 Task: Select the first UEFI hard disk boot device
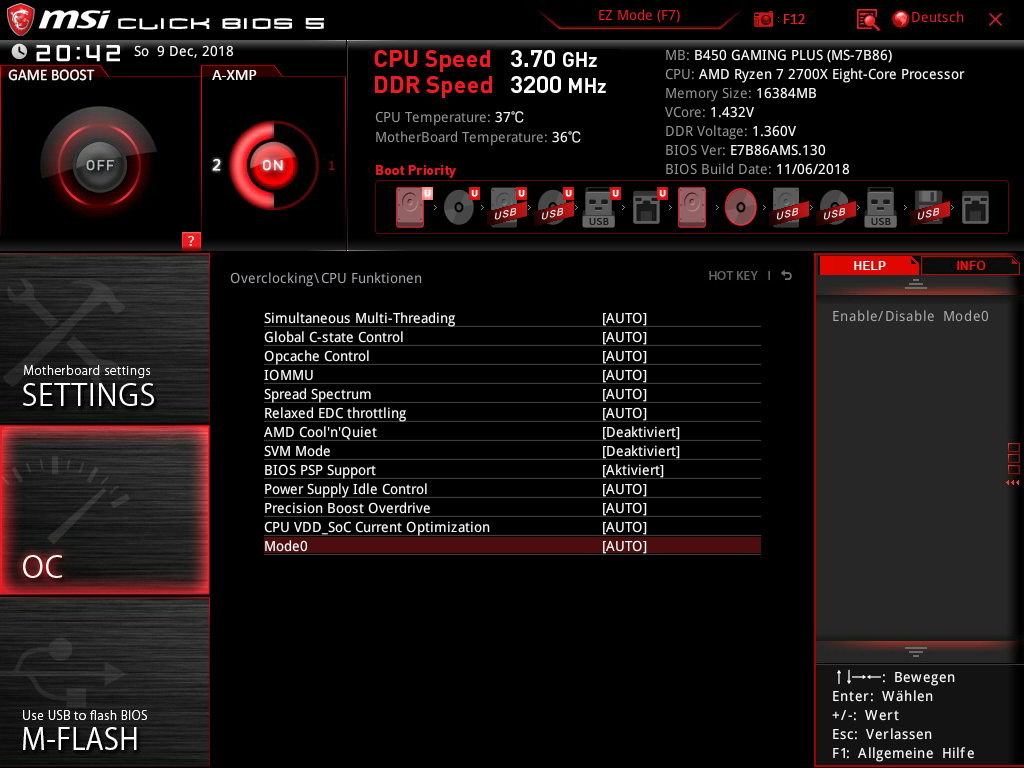[411, 208]
